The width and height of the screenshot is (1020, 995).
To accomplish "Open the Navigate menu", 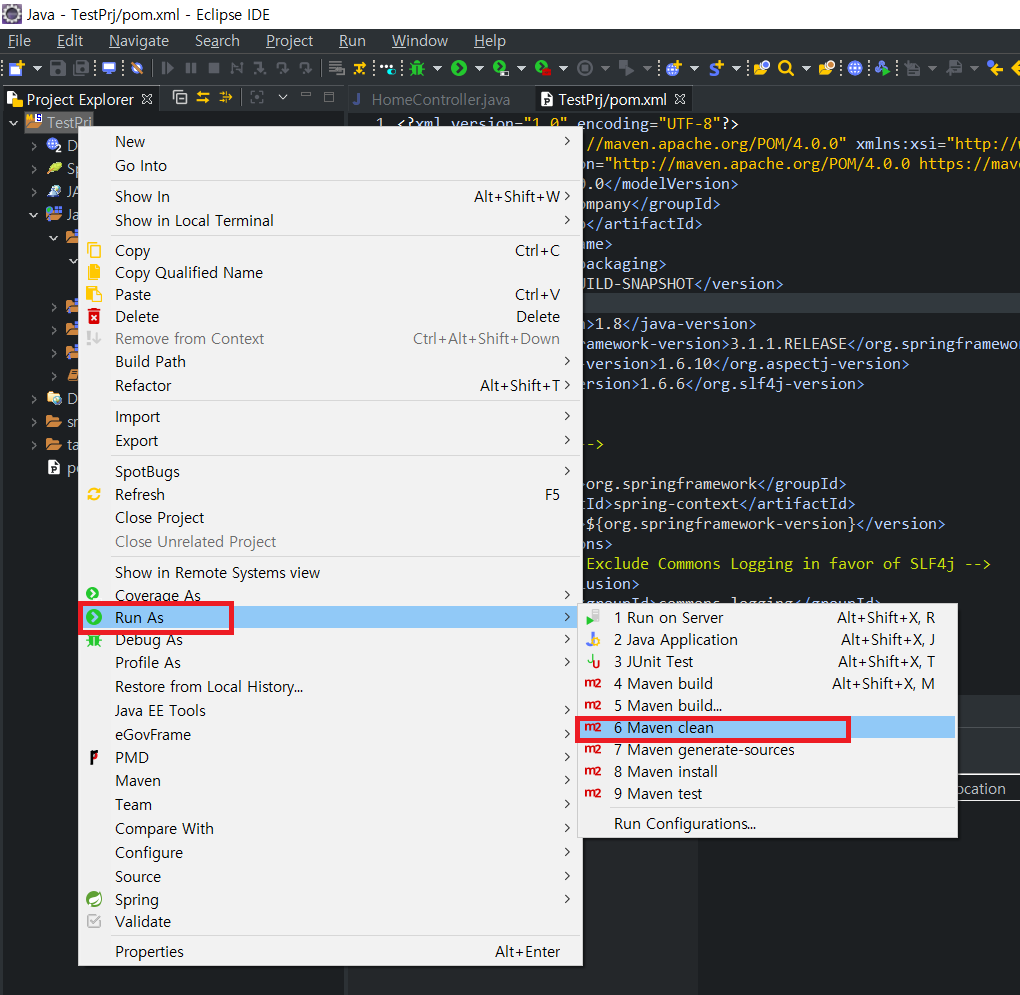I will coord(139,41).
